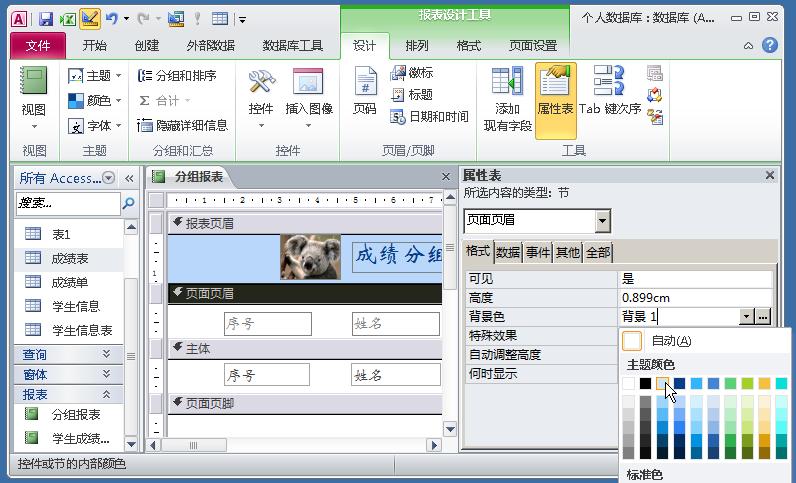Open navigation pane category dropdown arrow
Viewport: 796px width, 483px height.
108,178
